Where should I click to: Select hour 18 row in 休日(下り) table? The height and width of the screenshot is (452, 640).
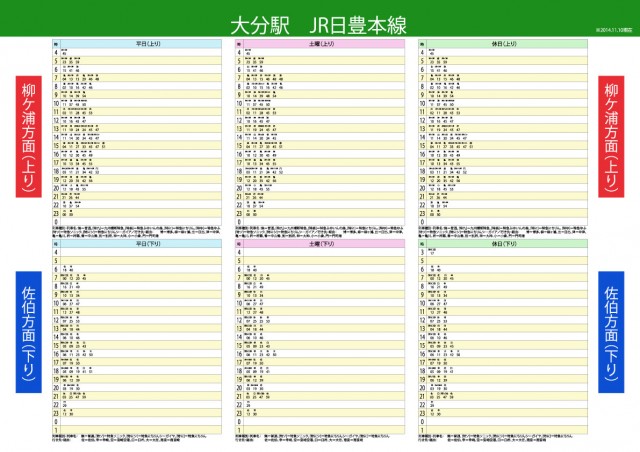[503, 370]
